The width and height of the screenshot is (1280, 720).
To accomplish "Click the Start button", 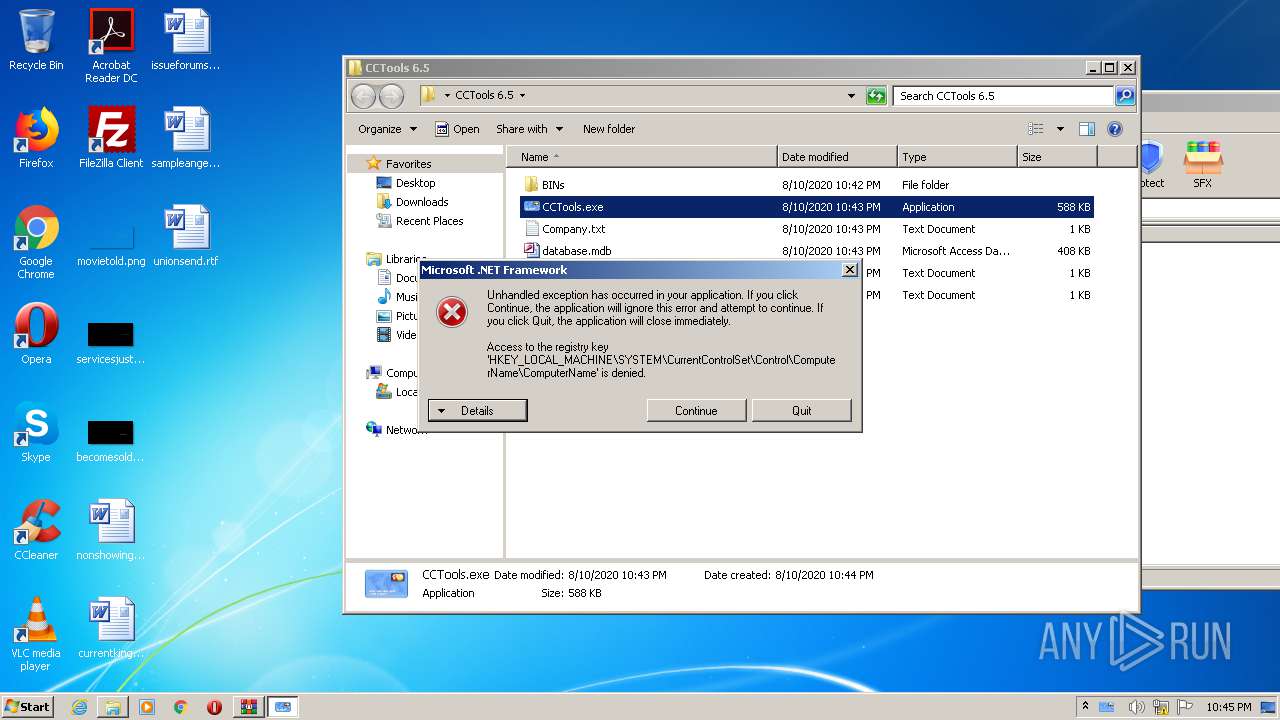I will coord(27,707).
